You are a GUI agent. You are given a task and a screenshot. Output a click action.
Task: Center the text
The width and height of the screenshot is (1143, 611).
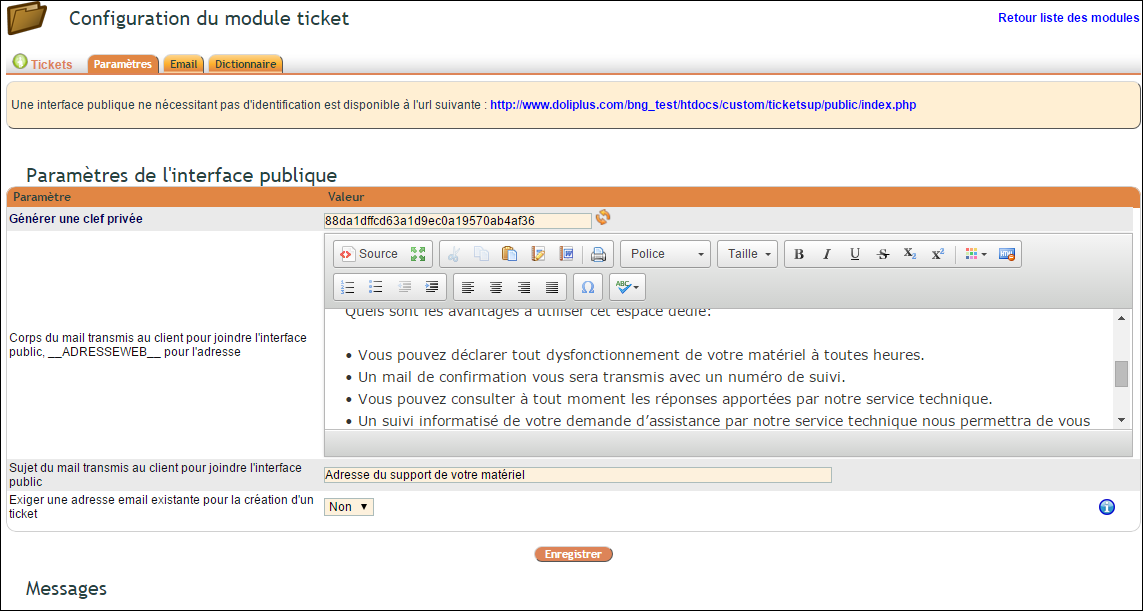click(496, 287)
